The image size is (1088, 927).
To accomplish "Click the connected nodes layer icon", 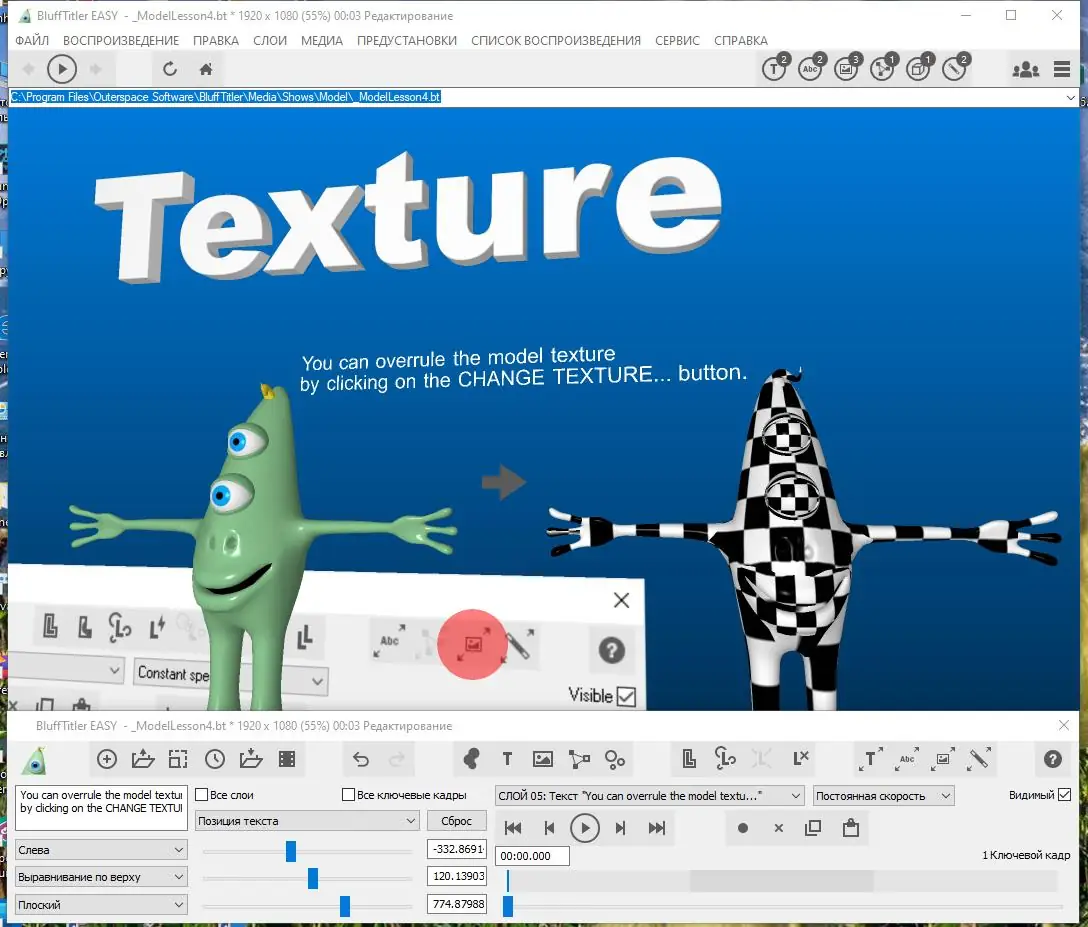I will point(579,759).
